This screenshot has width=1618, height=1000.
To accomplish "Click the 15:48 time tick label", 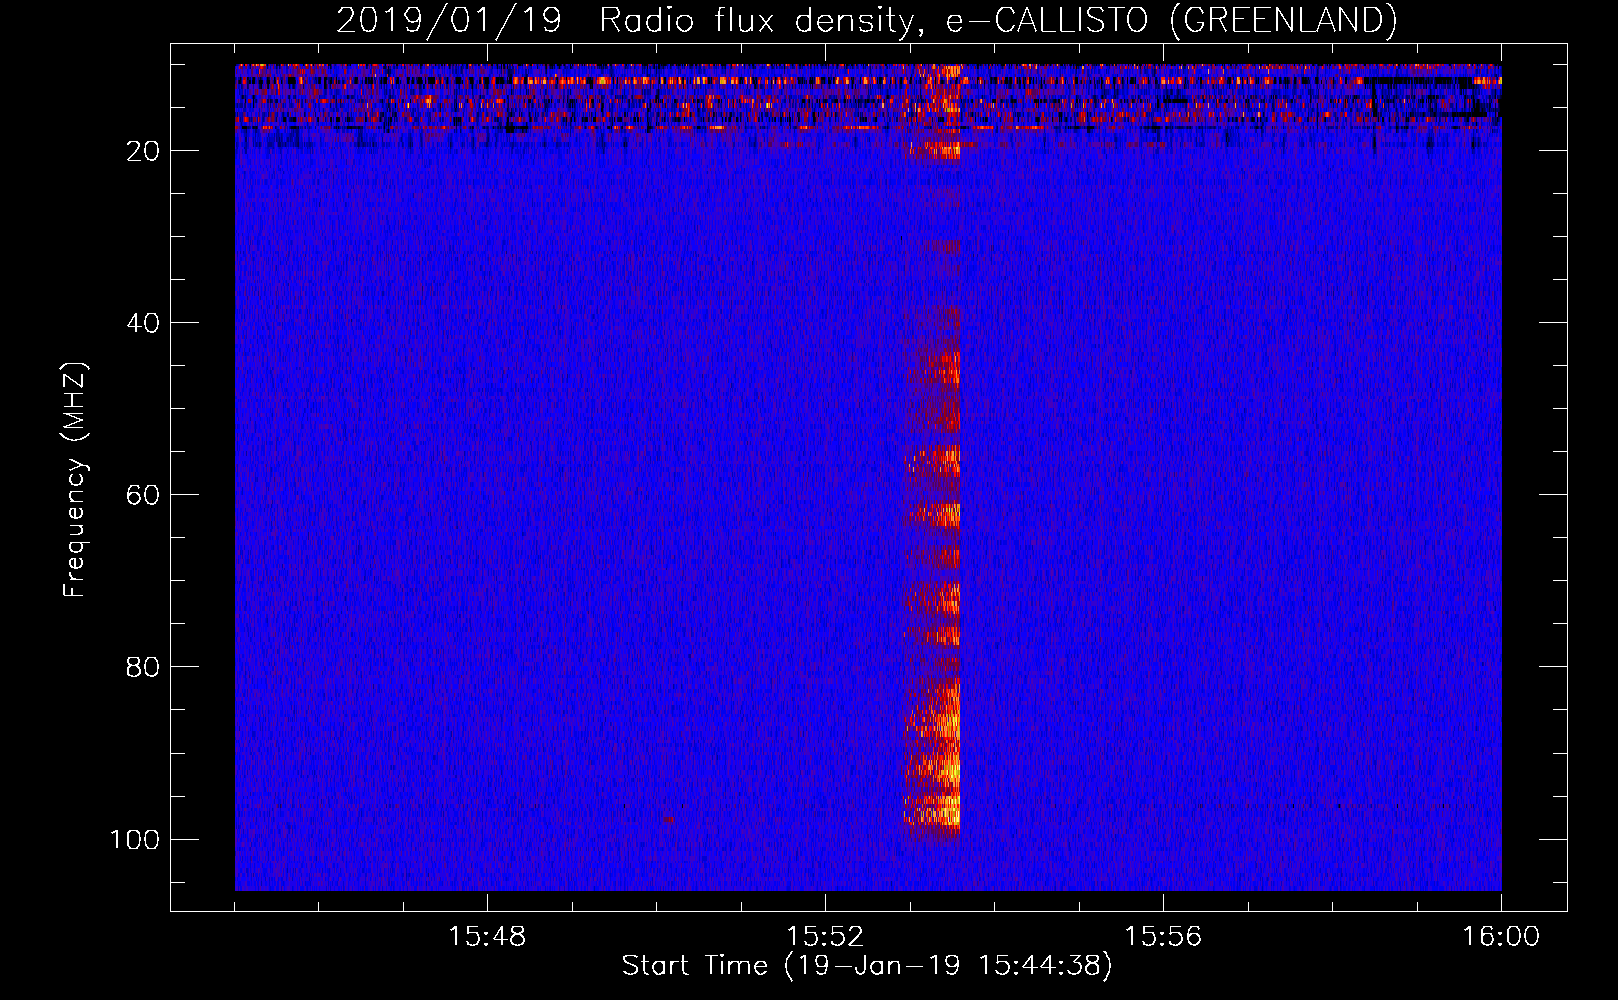I will tap(487, 937).
